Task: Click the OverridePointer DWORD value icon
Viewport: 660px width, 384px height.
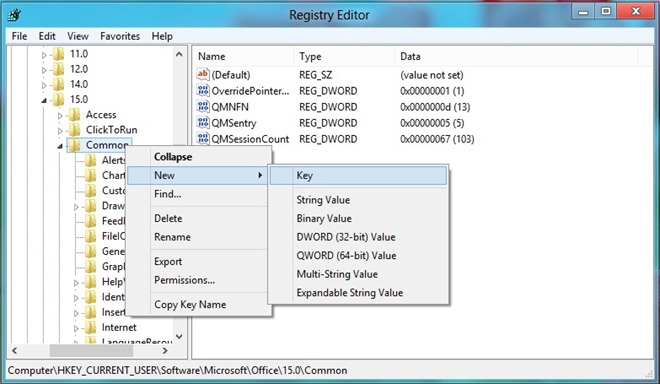Action: 203,91
